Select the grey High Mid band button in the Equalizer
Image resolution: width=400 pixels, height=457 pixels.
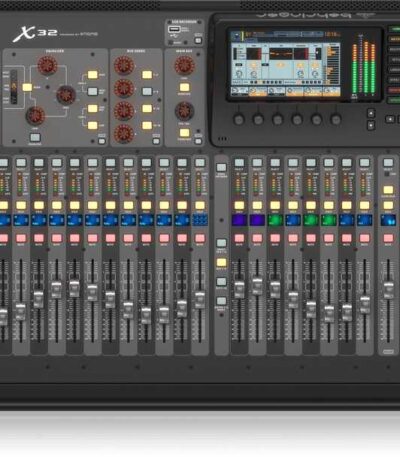coord(92,91)
